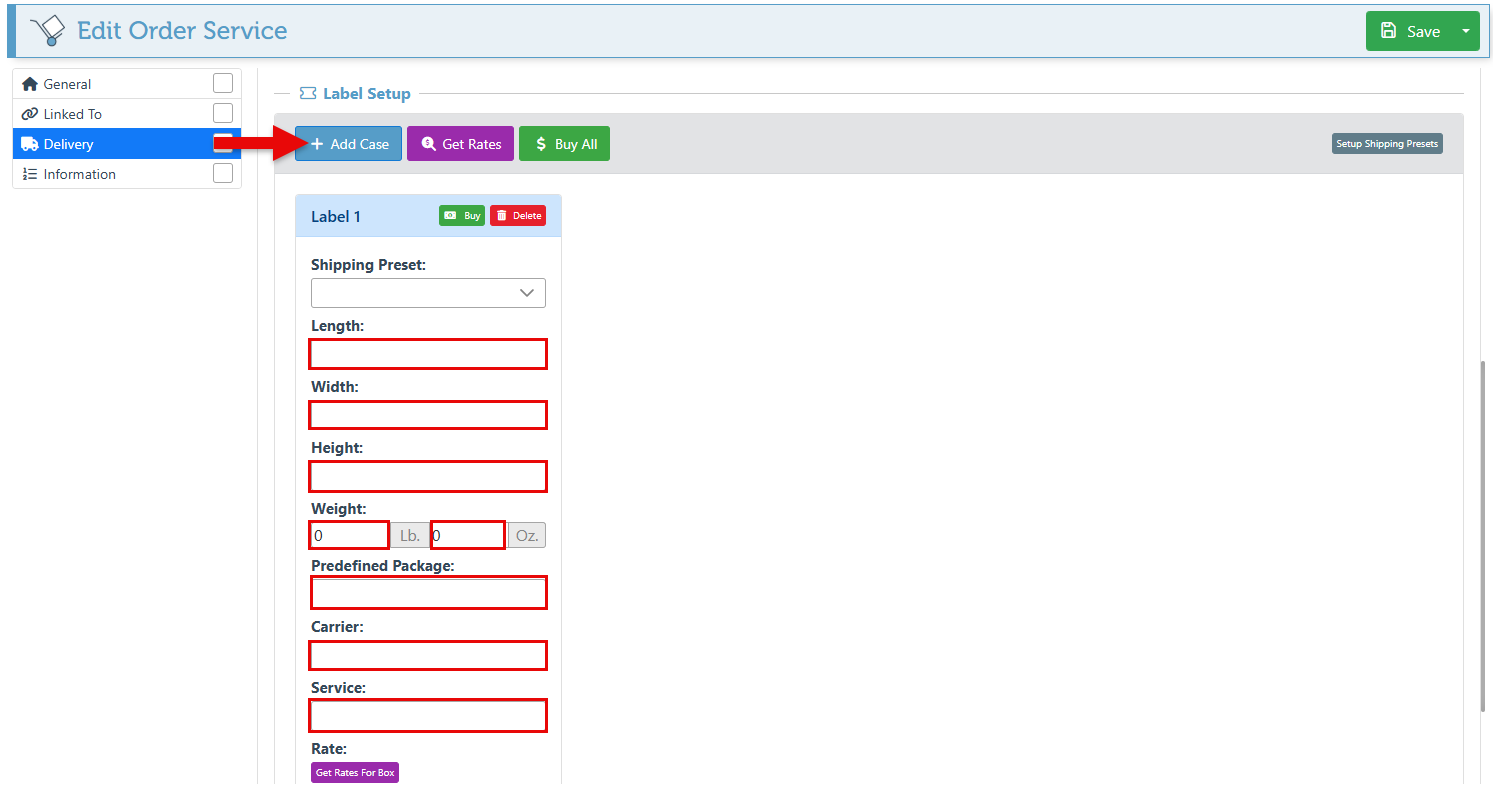The height and width of the screenshot is (785, 1493).
Task: Open the Predefined Package selector
Action: (428, 593)
